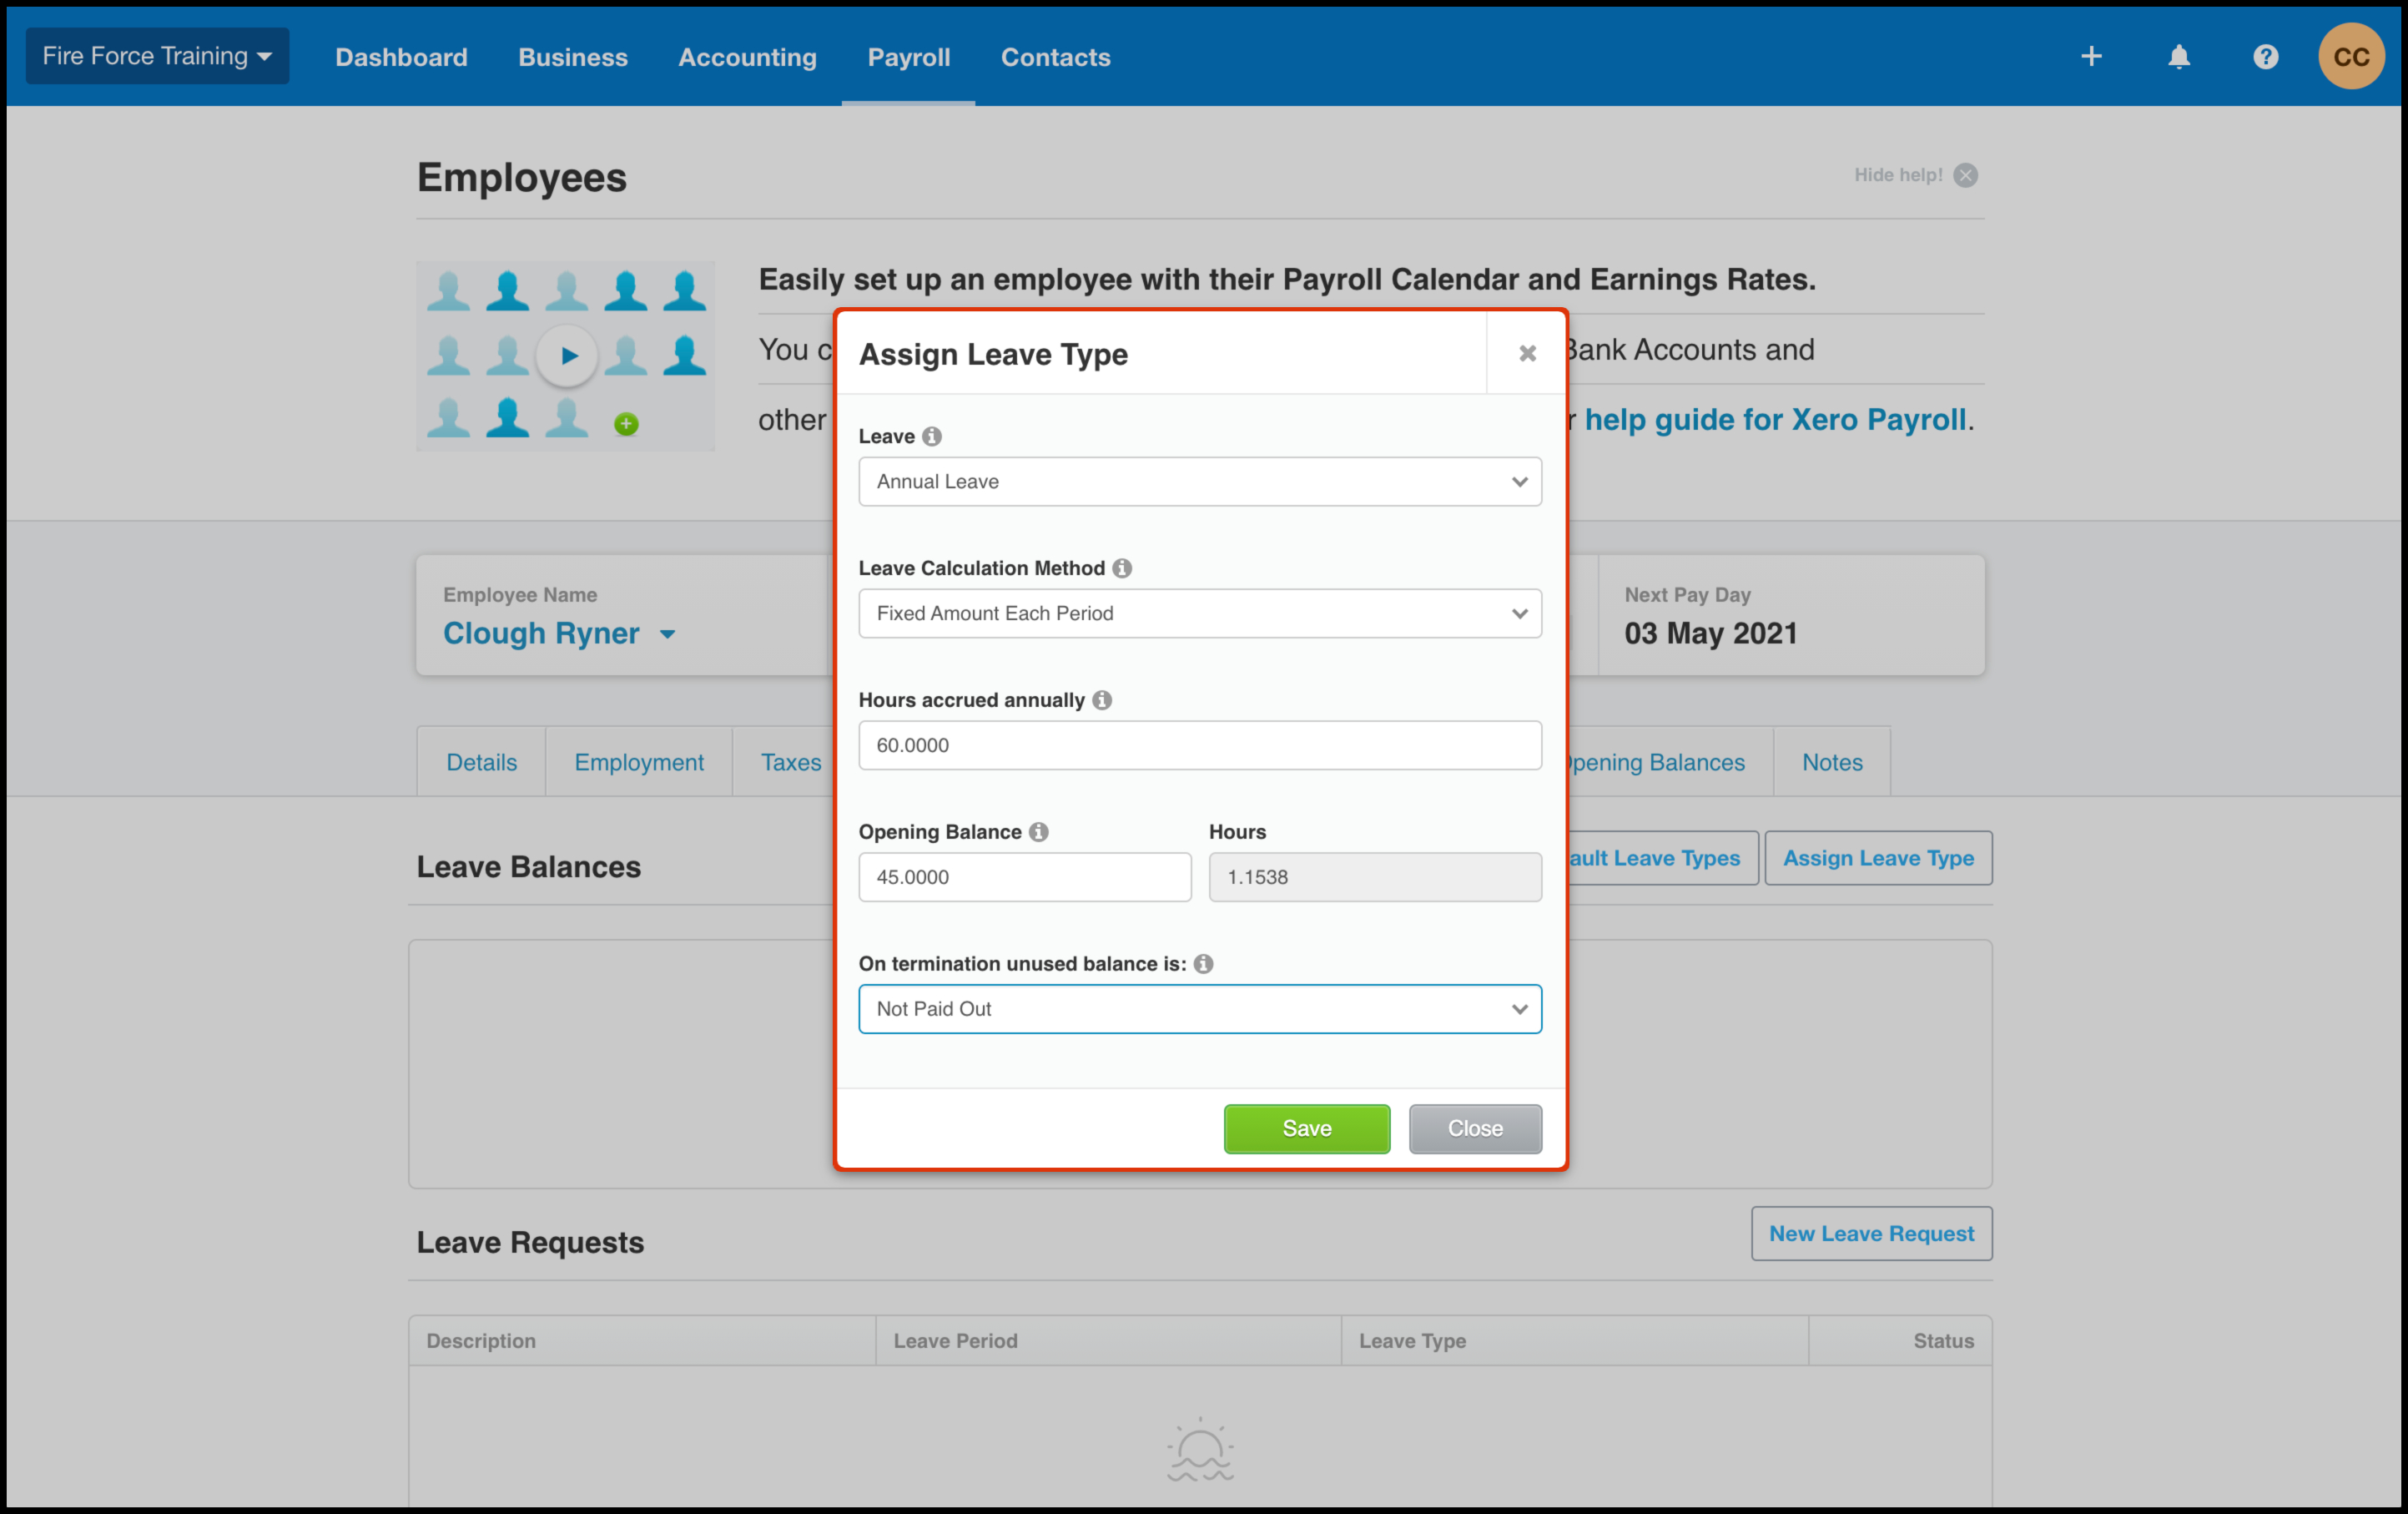Close the Assign Leave Type dialog with X
Image resolution: width=2408 pixels, height=1514 pixels.
point(1527,353)
